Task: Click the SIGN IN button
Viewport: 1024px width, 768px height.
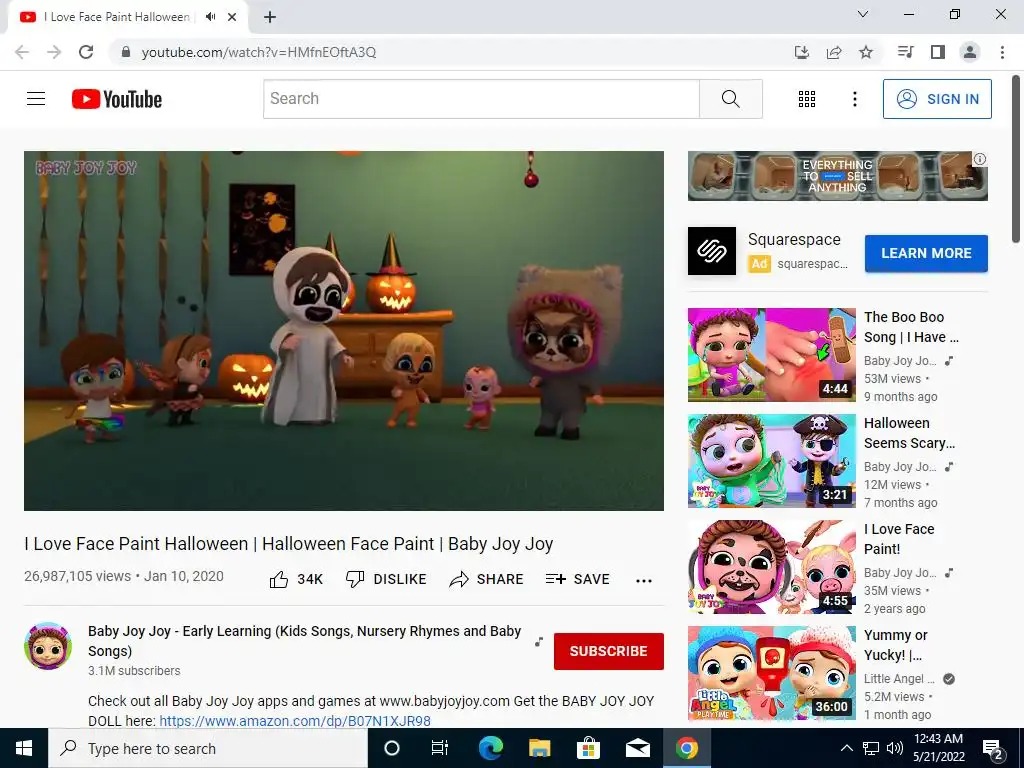Action: (937, 99)
